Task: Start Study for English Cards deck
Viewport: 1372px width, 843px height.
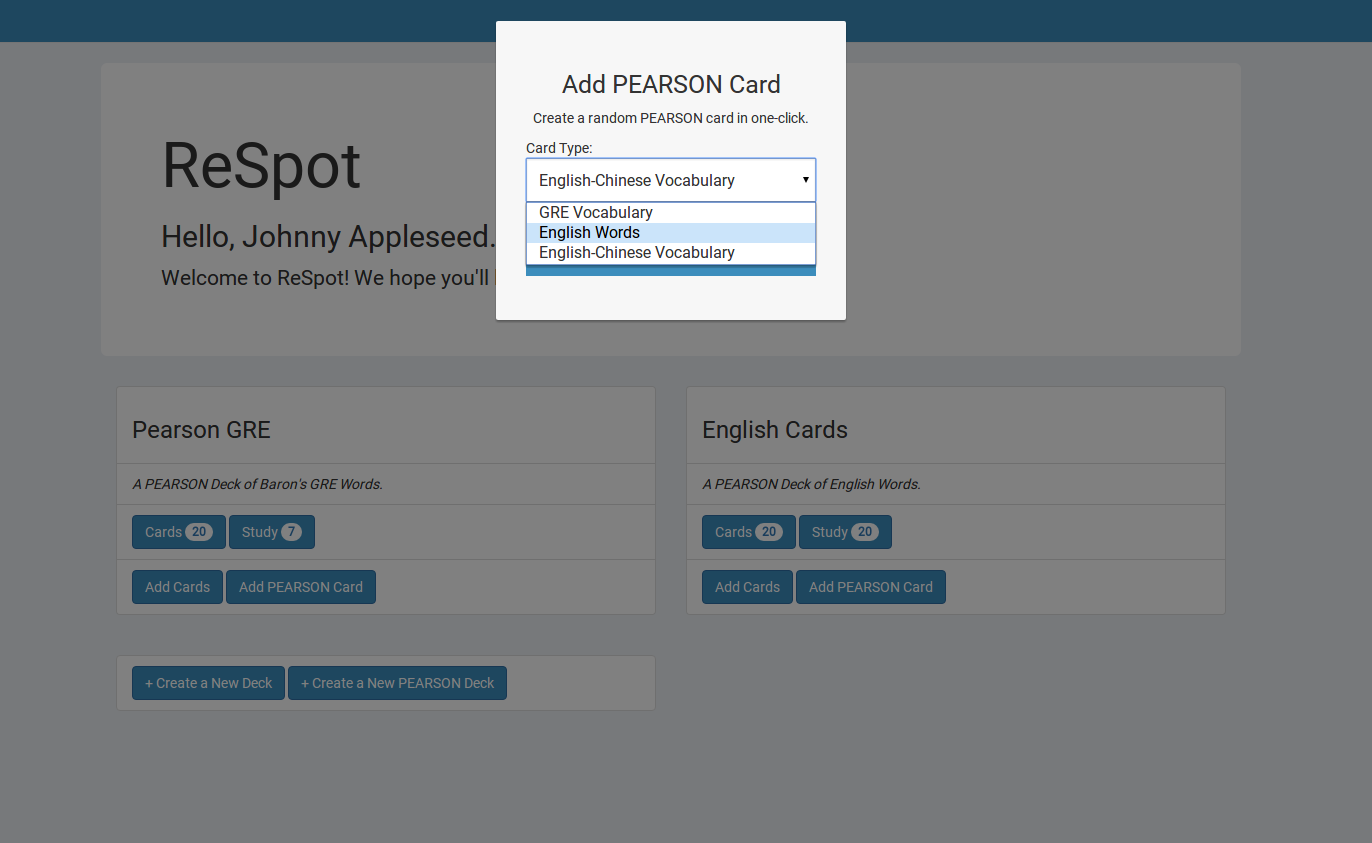Action: (845, 532)
